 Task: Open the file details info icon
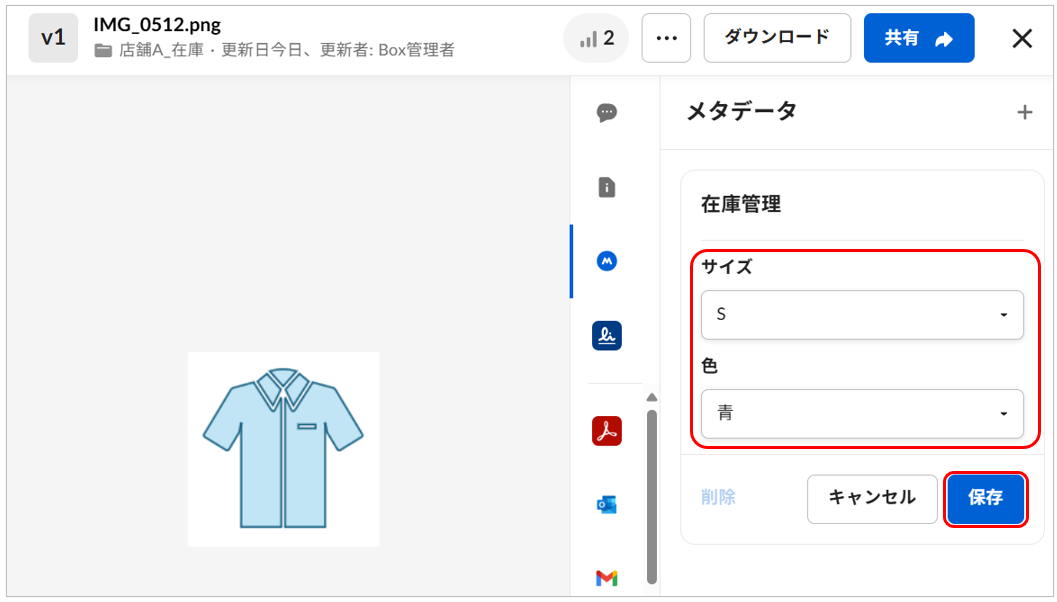click(x=606, y=187)
